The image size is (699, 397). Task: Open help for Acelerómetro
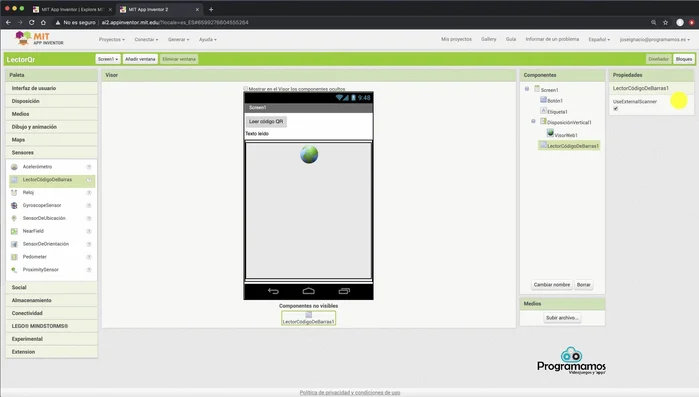tap(89, 167)
